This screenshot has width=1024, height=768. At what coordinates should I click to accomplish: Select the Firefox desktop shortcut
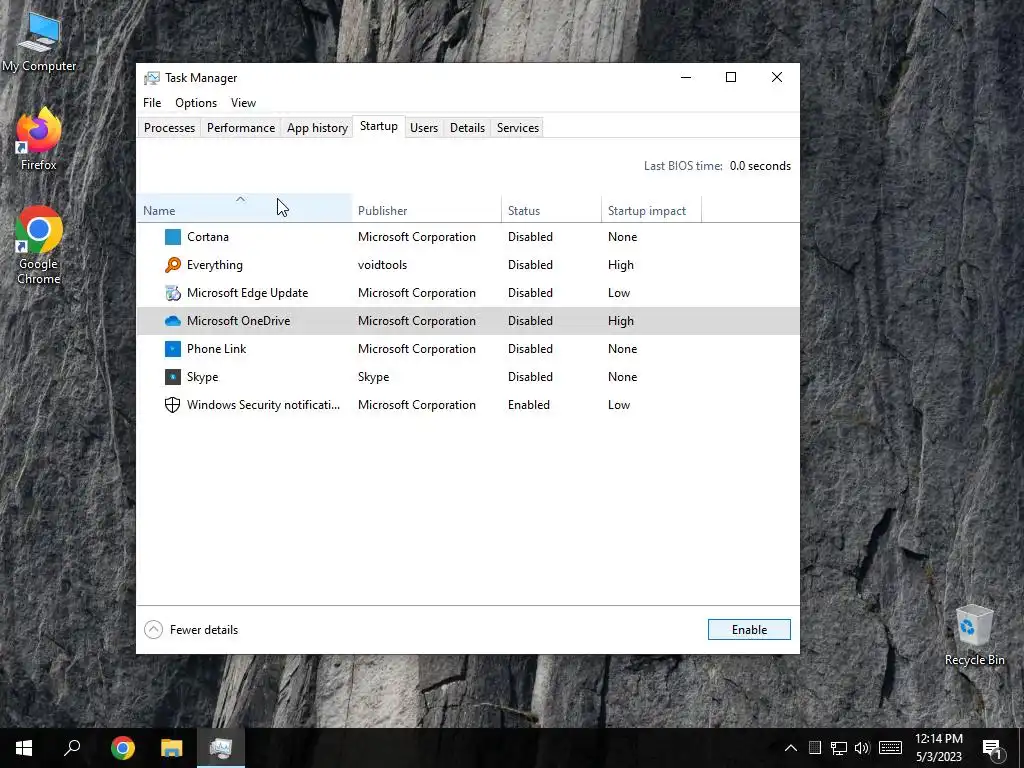[x=39, y=139]
